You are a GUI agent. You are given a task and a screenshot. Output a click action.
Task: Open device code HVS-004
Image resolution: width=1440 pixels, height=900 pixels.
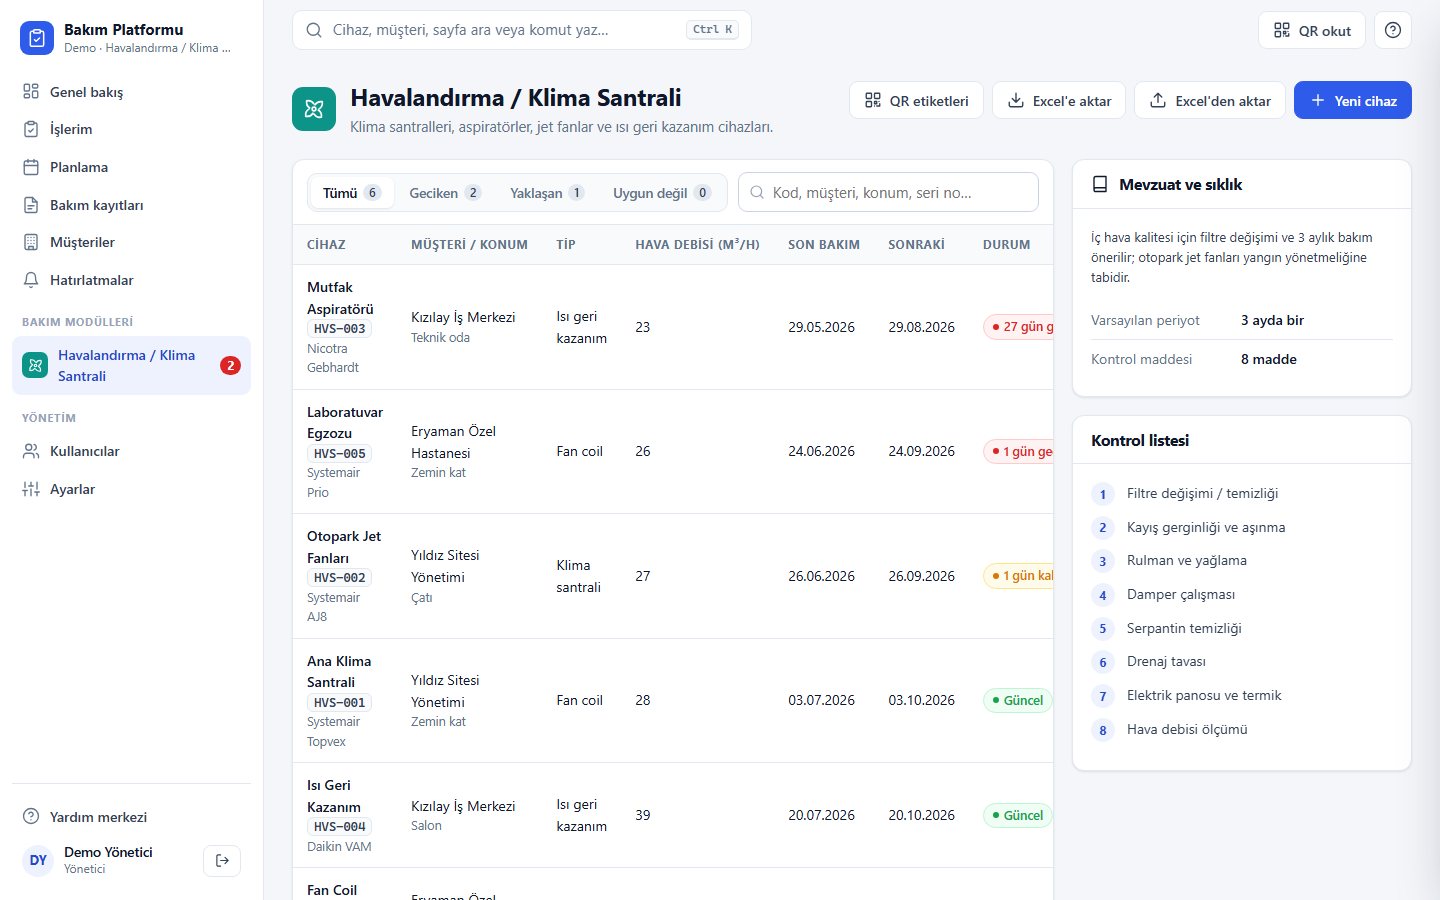pos(340,826)
